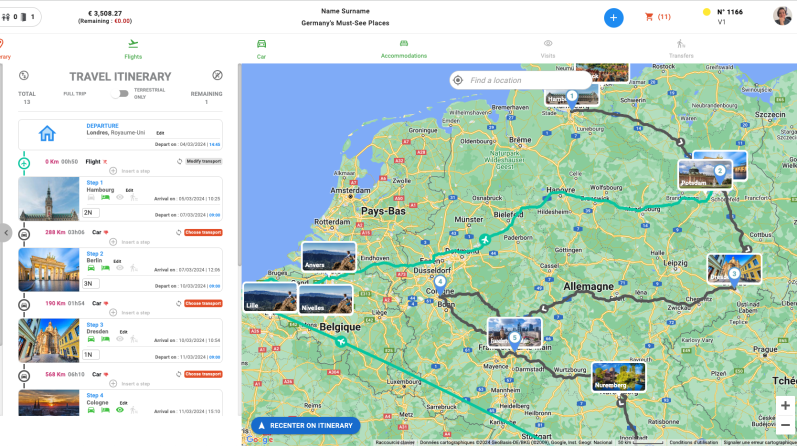The height and width of the screenshot is (446, 797).
Task: Click the car circle icon for 288 Km leg
Action: point(24,234)
